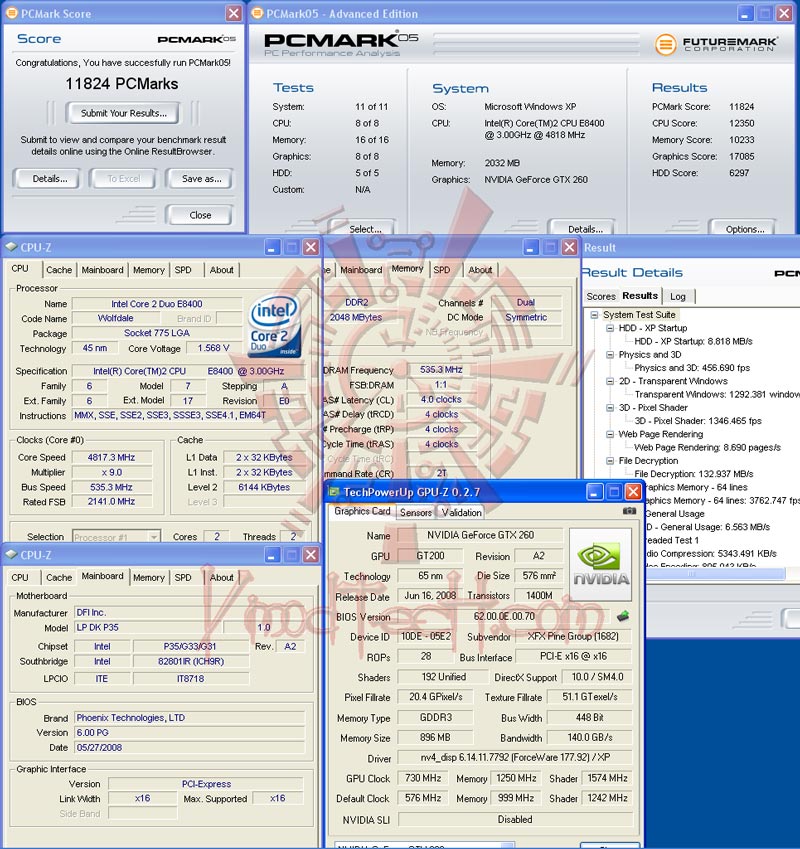Minimize the GPU-Z window
The height and width of the screenshot is (849, 800).
coord(594,492)
